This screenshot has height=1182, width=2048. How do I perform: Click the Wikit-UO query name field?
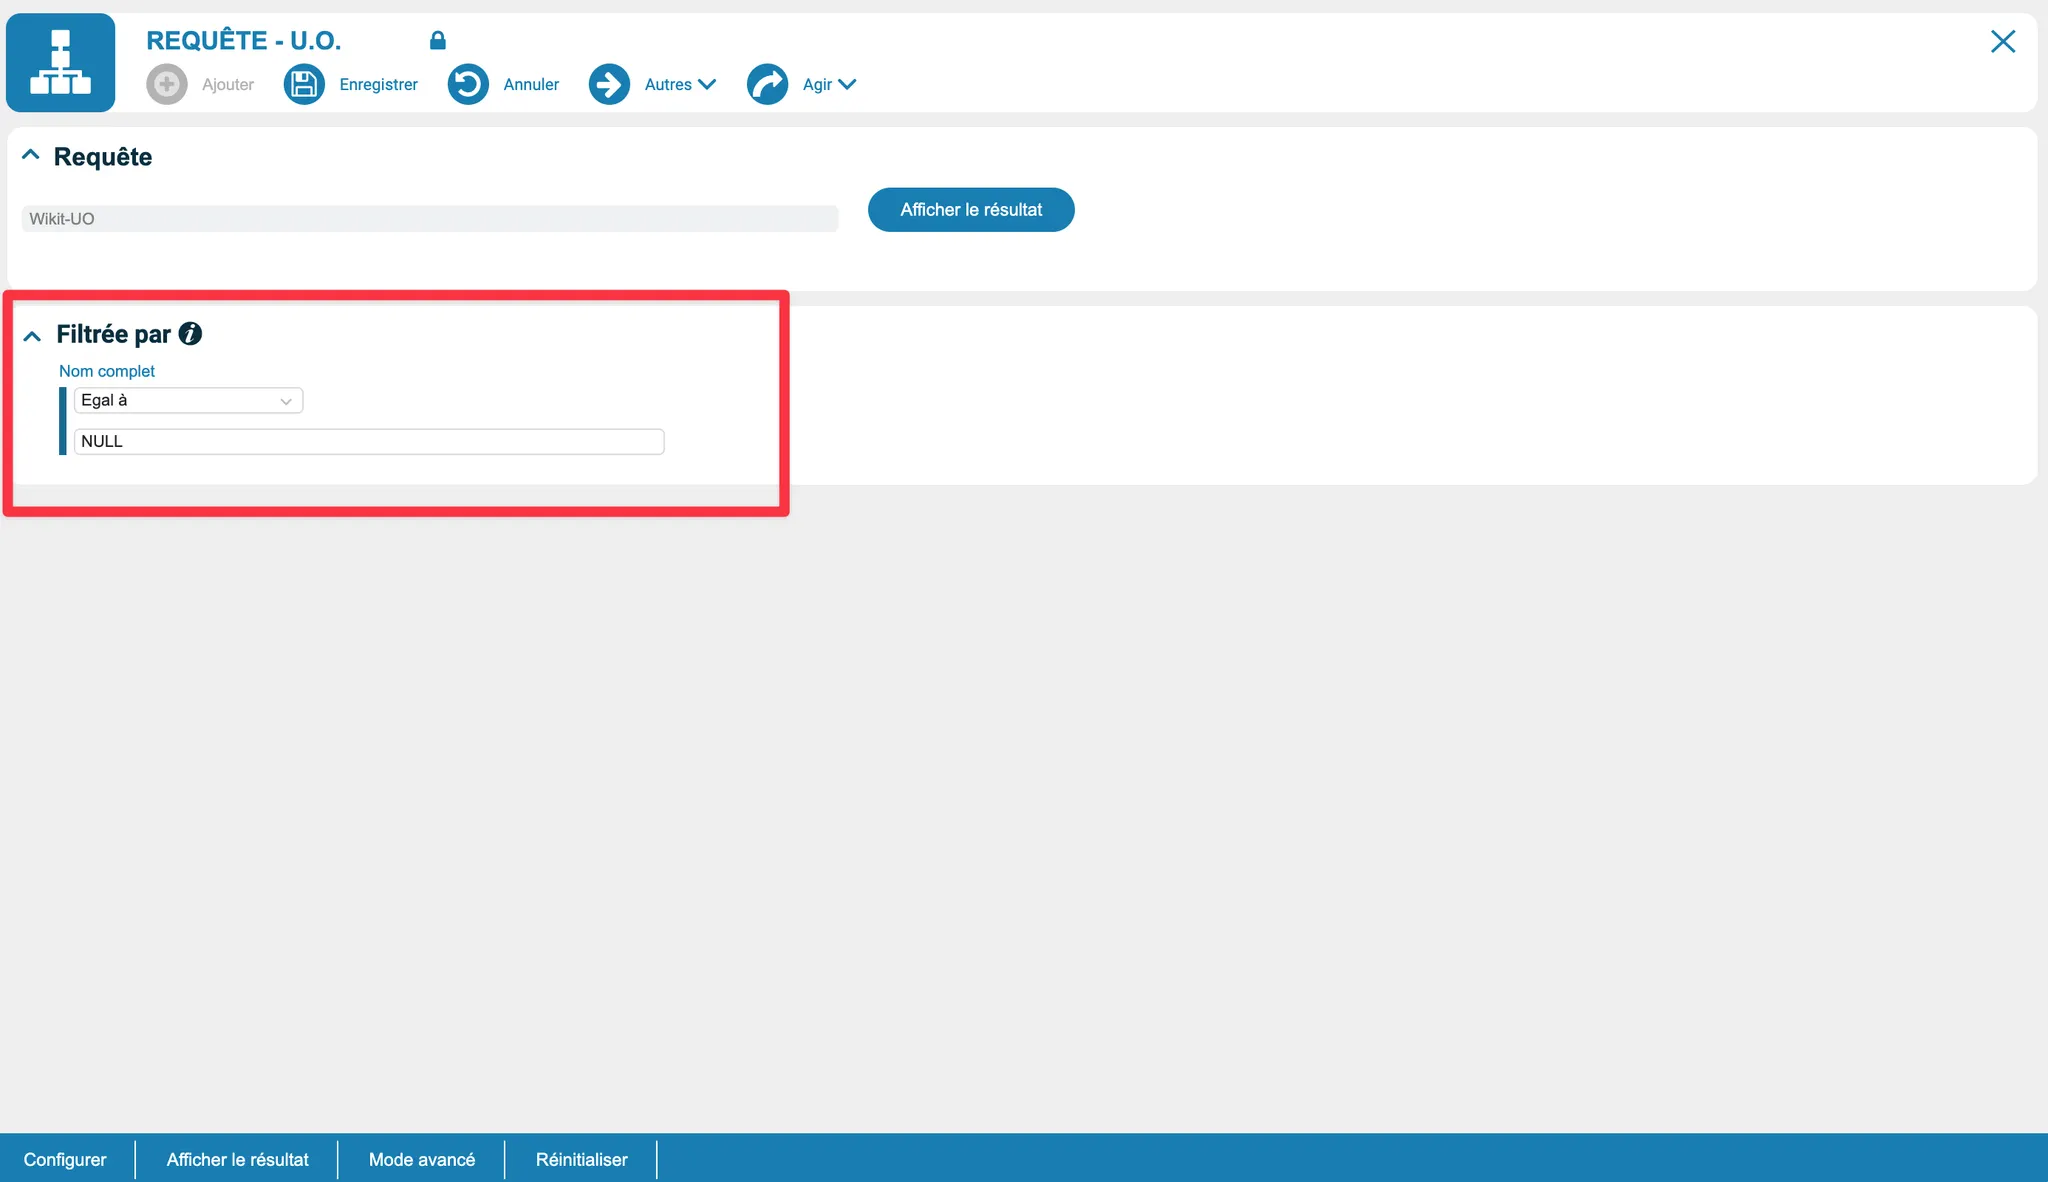tap(429, 219)
